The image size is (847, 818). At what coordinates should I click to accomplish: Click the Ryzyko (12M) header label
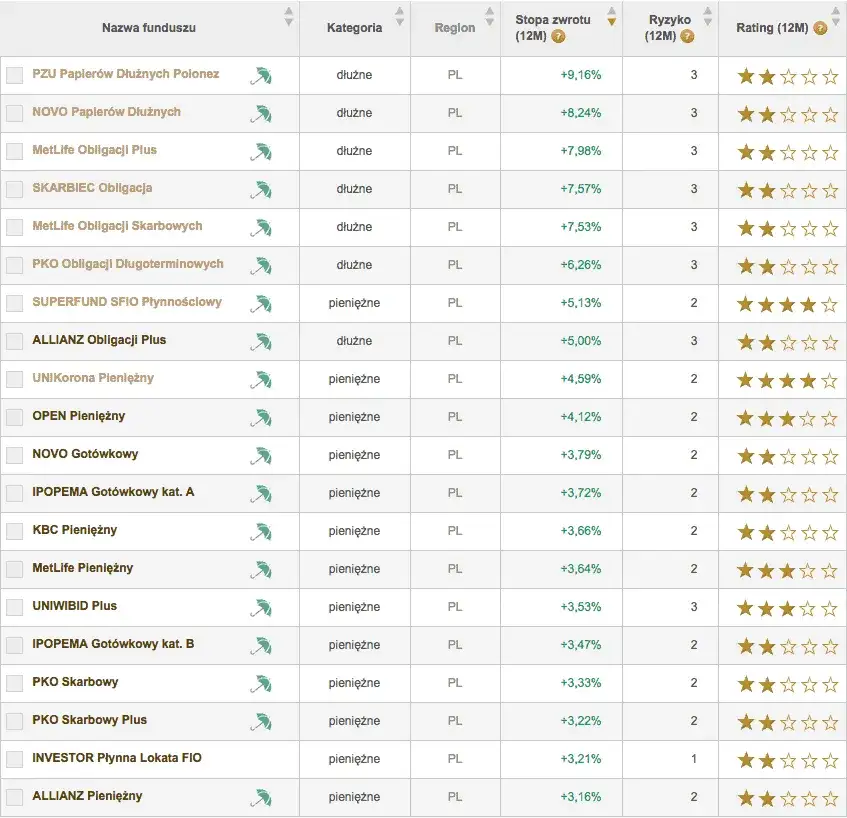[669, 28]
